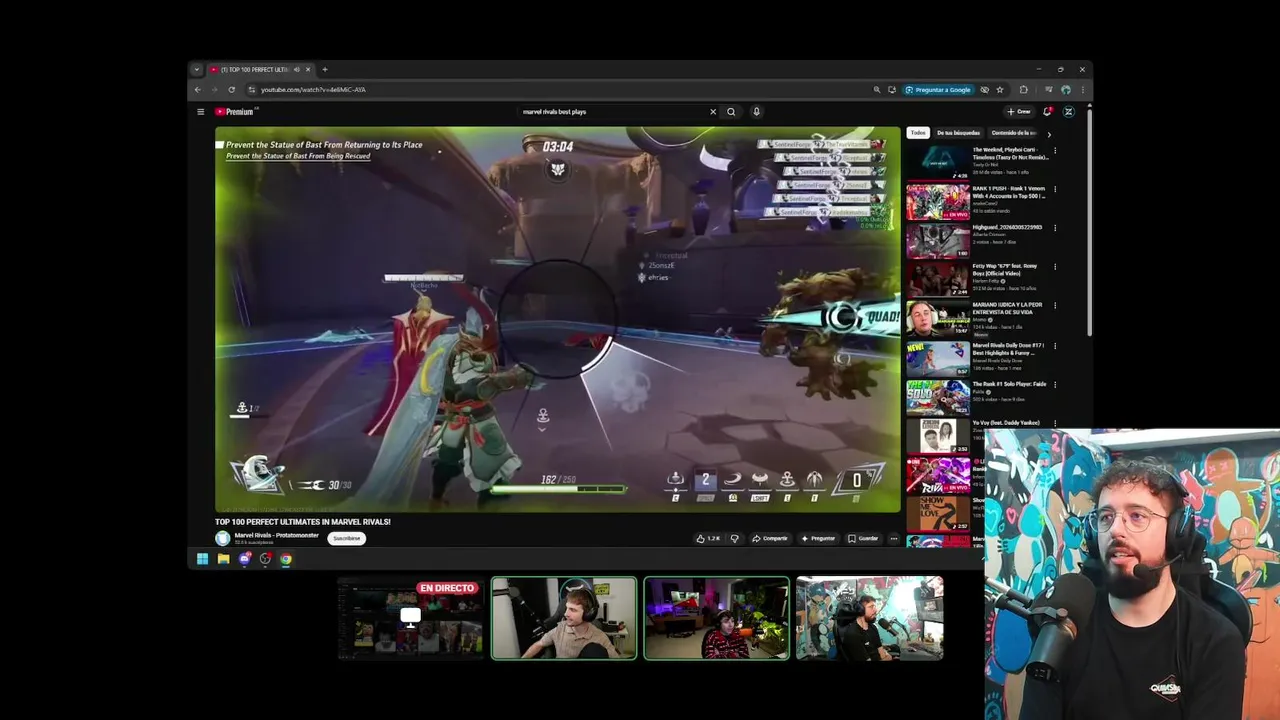Viewport: 1280px width, 720px height.
Task: Open options for RANK 1 PUSH video
Action: [1054, 189]
